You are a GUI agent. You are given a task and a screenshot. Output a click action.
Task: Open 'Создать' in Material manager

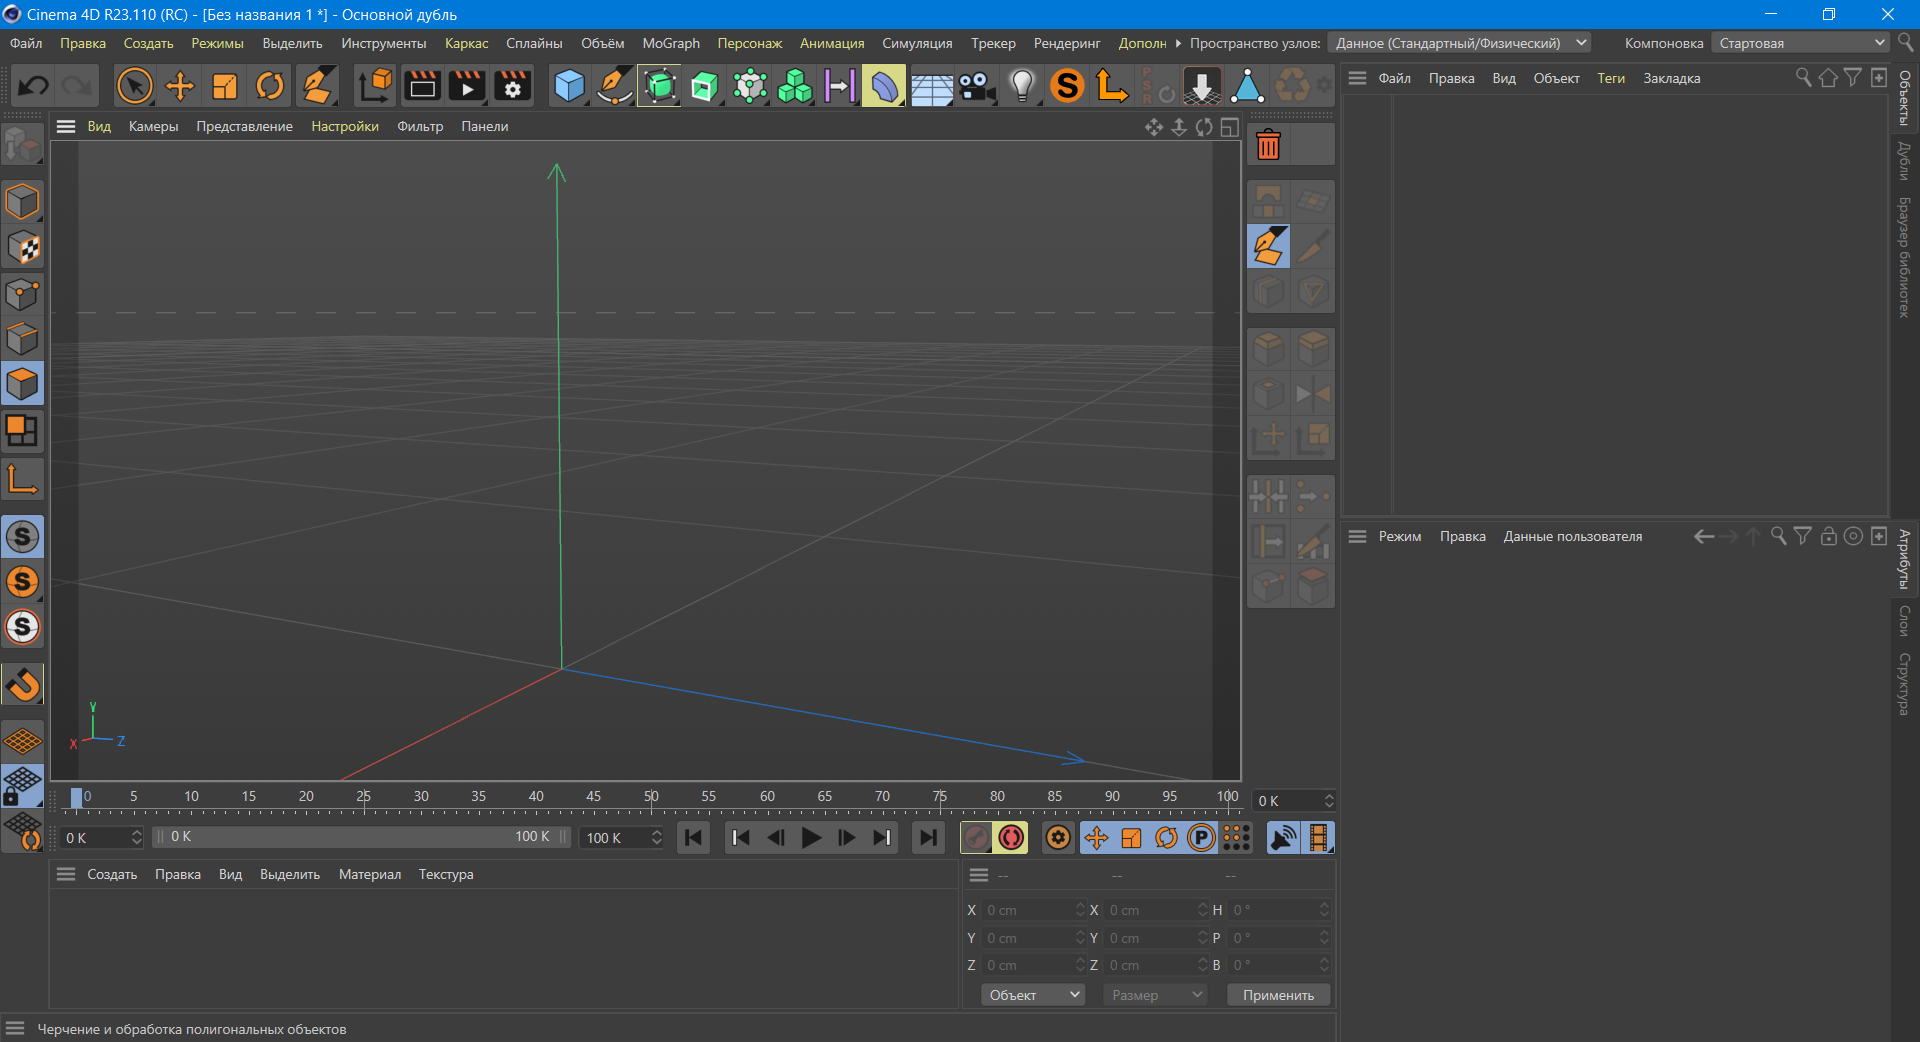pyautogui.click(x=112, y=874)
